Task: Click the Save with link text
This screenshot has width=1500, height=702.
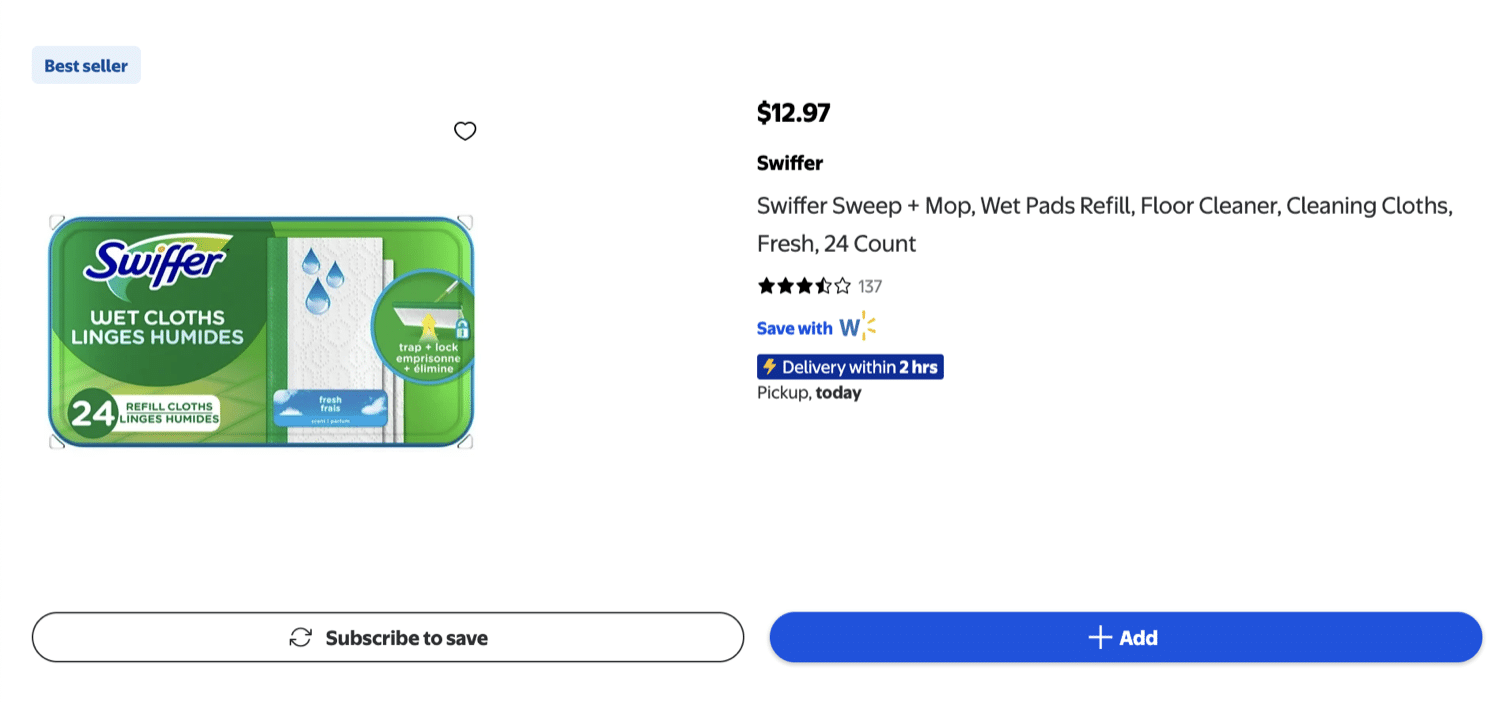Action: pyautogui.click(x=794, y=328)
